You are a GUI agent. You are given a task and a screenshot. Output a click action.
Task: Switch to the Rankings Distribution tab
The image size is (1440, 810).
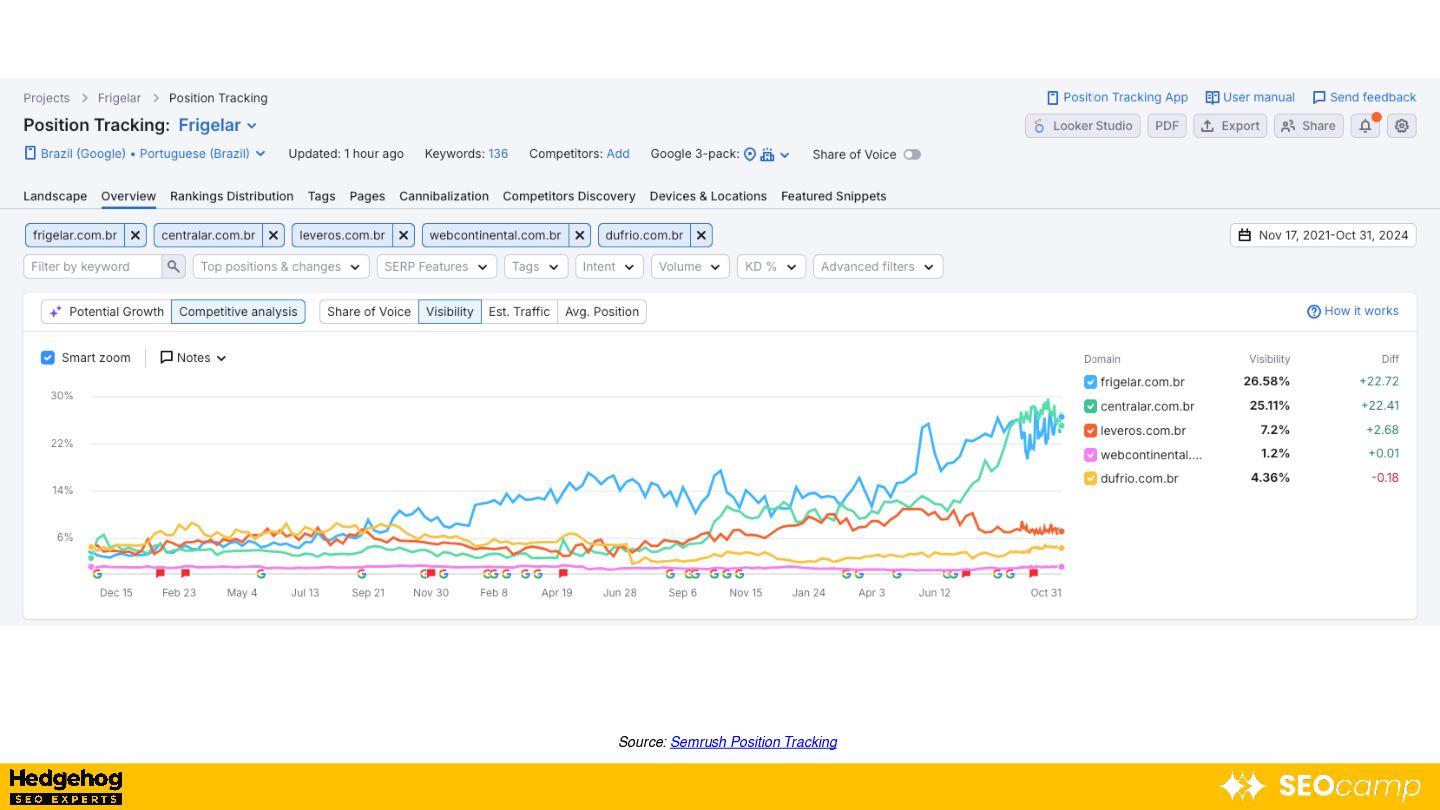pos(232,196)
